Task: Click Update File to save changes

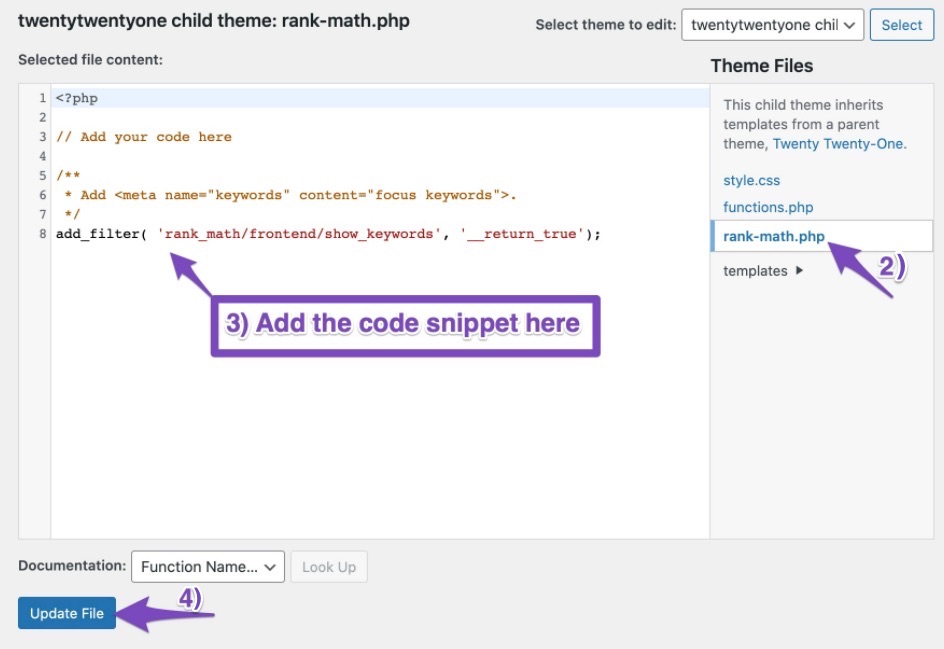Action: [x=67, y=613]
